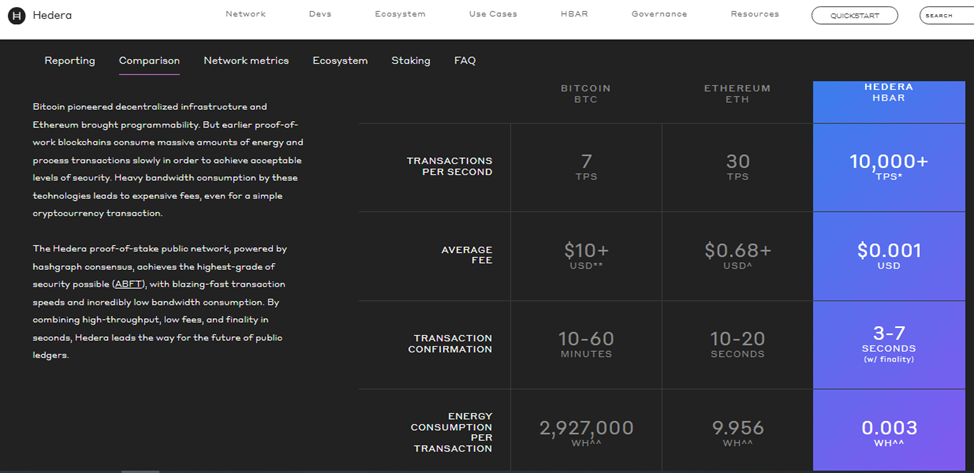
Task: Switch to the Staking tab
Action: coord(411,61)
